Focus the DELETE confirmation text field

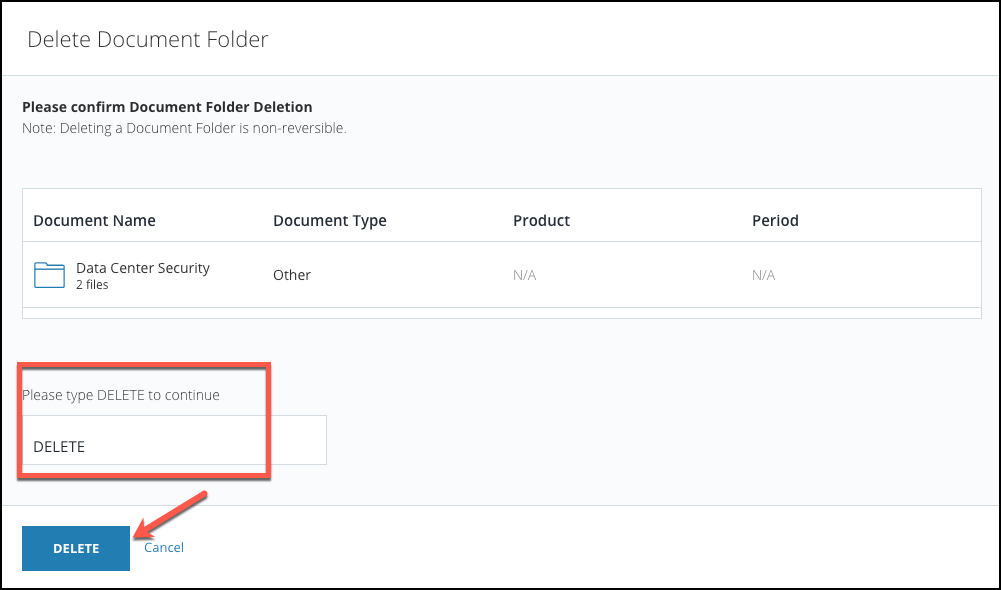(x=174, y=440)
